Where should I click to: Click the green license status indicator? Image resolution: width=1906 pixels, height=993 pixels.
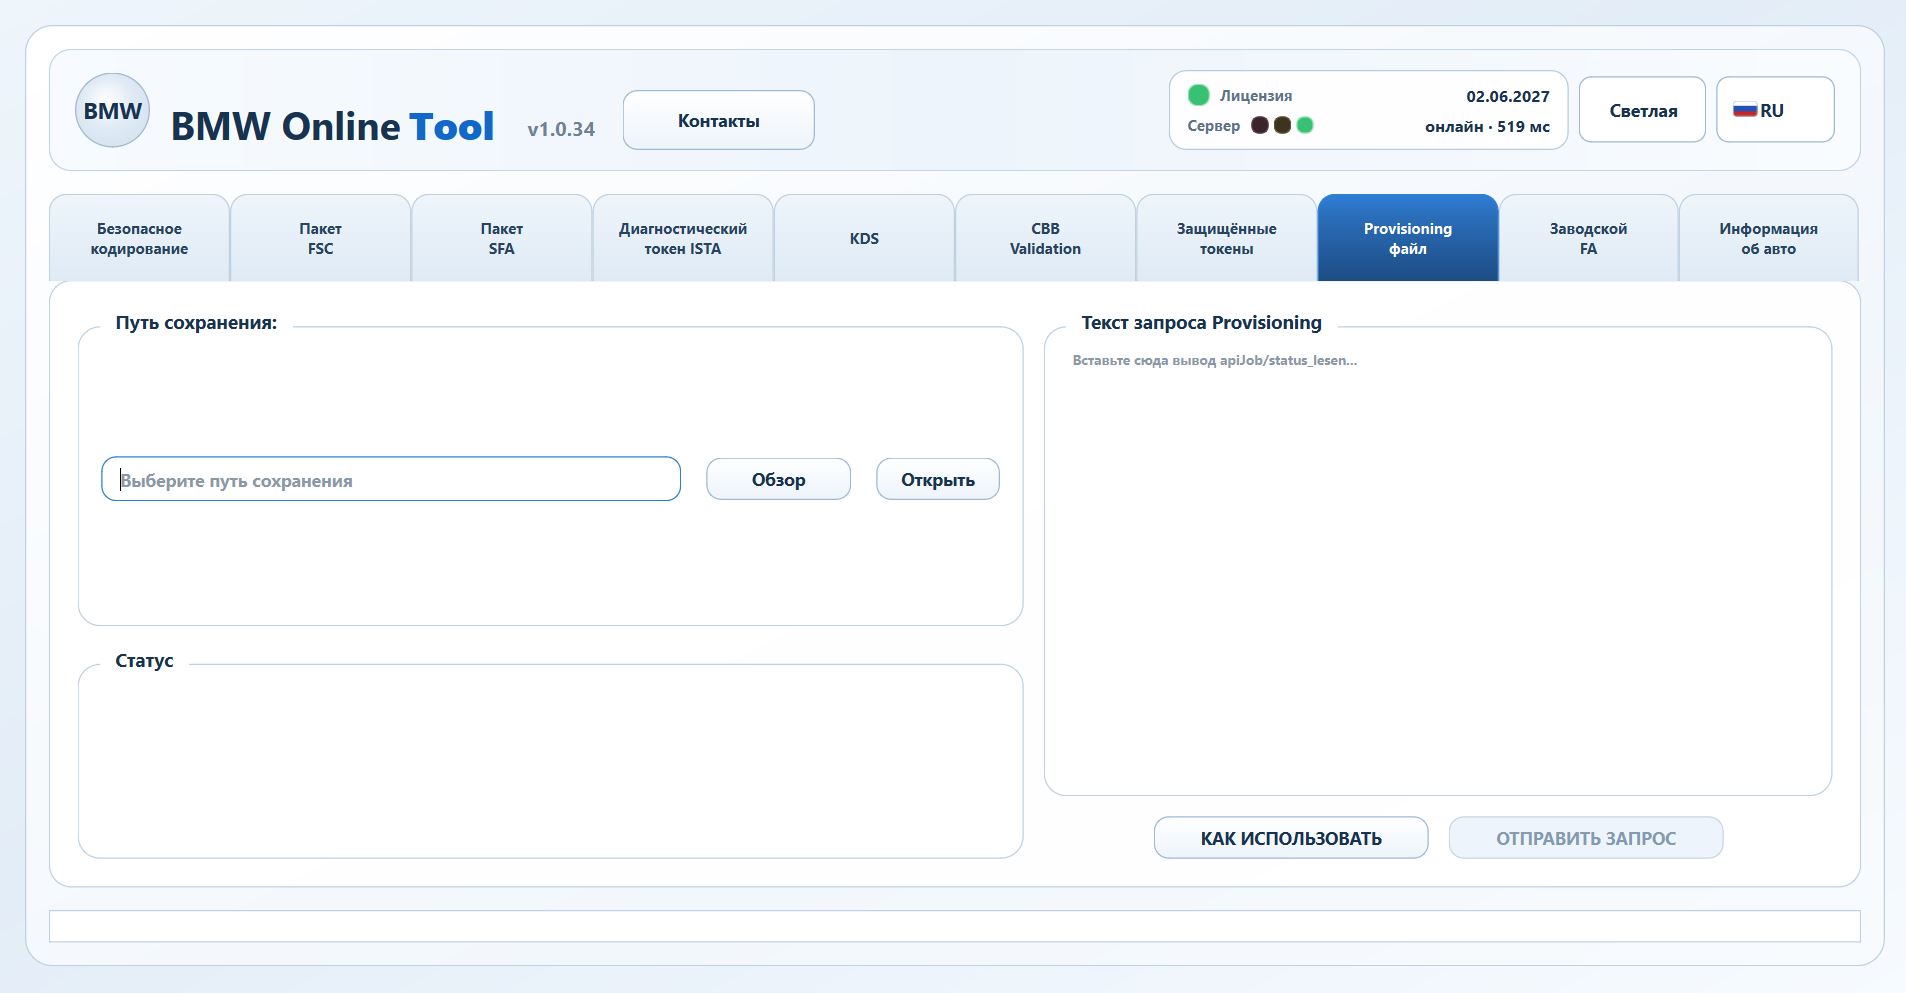(x=1198, y=95)
